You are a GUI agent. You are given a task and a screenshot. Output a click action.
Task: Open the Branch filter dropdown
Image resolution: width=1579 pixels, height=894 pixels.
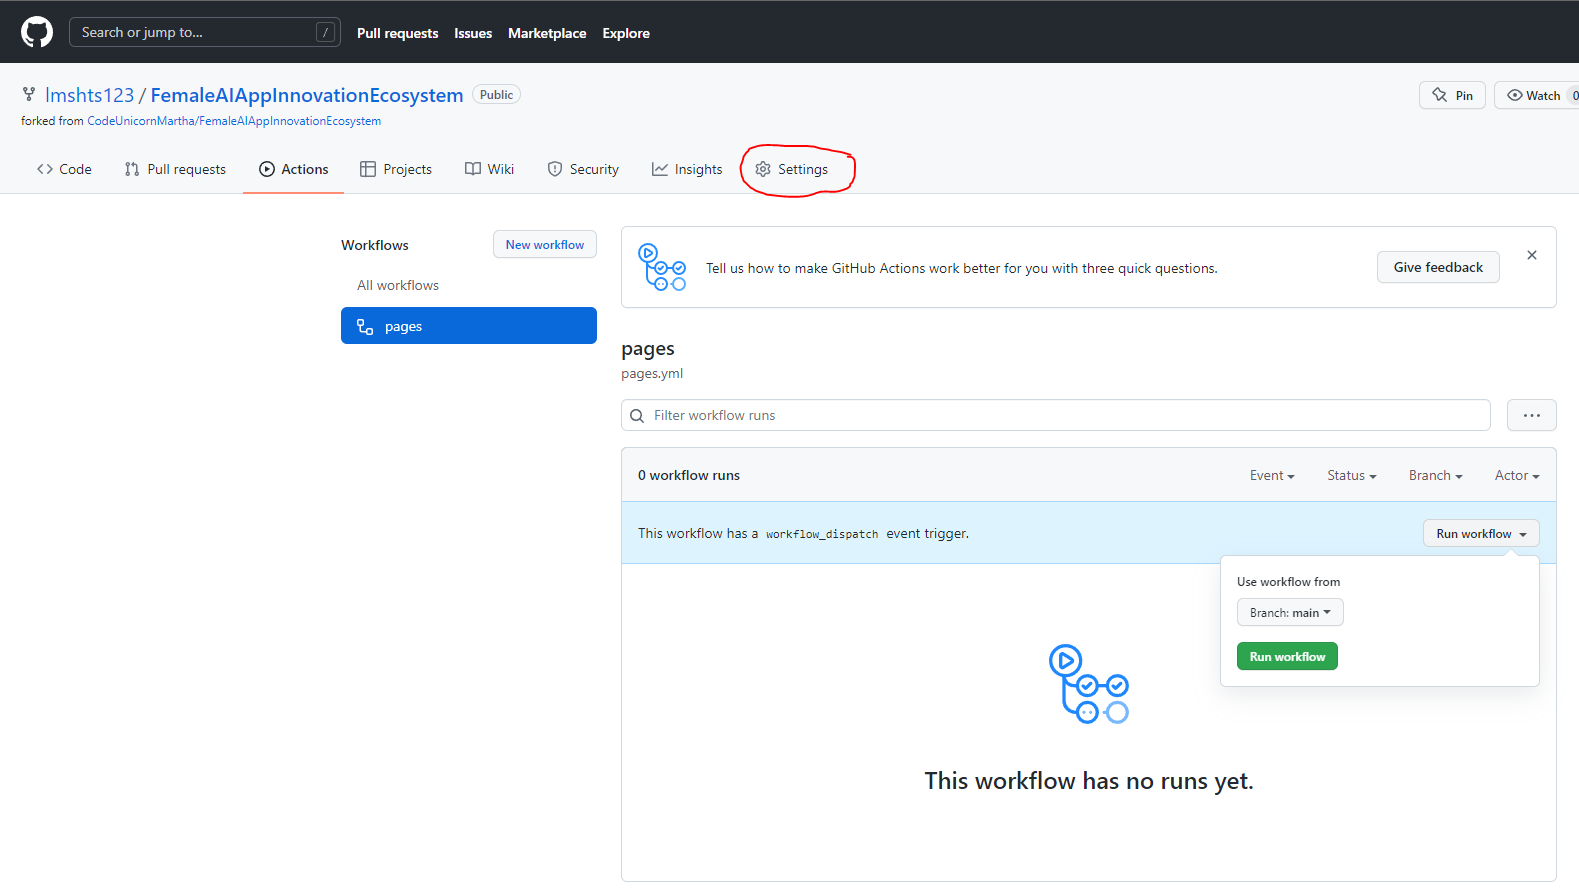(1435, 476)
